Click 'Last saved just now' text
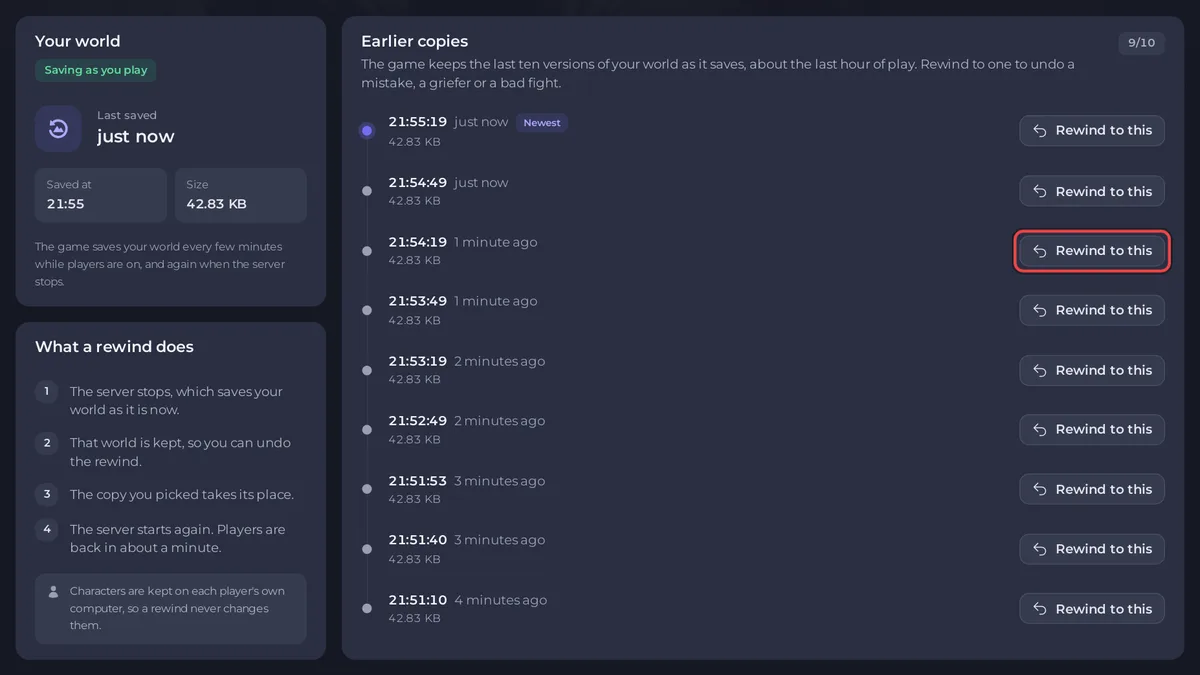 136,128
